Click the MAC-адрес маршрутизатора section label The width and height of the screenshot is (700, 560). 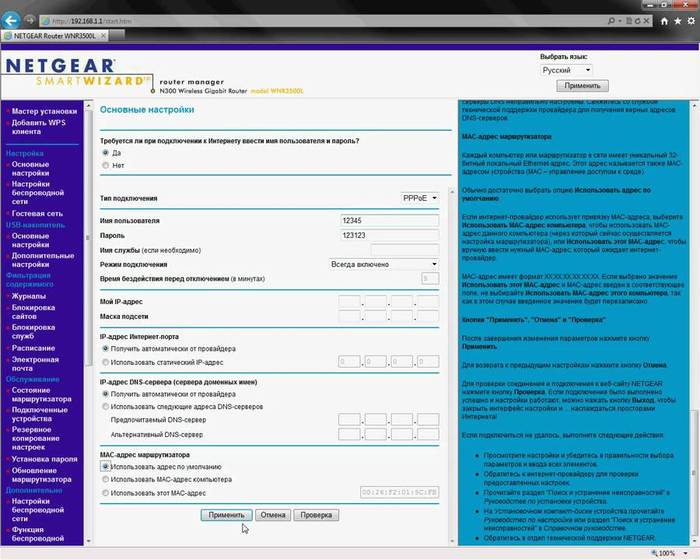145,455
